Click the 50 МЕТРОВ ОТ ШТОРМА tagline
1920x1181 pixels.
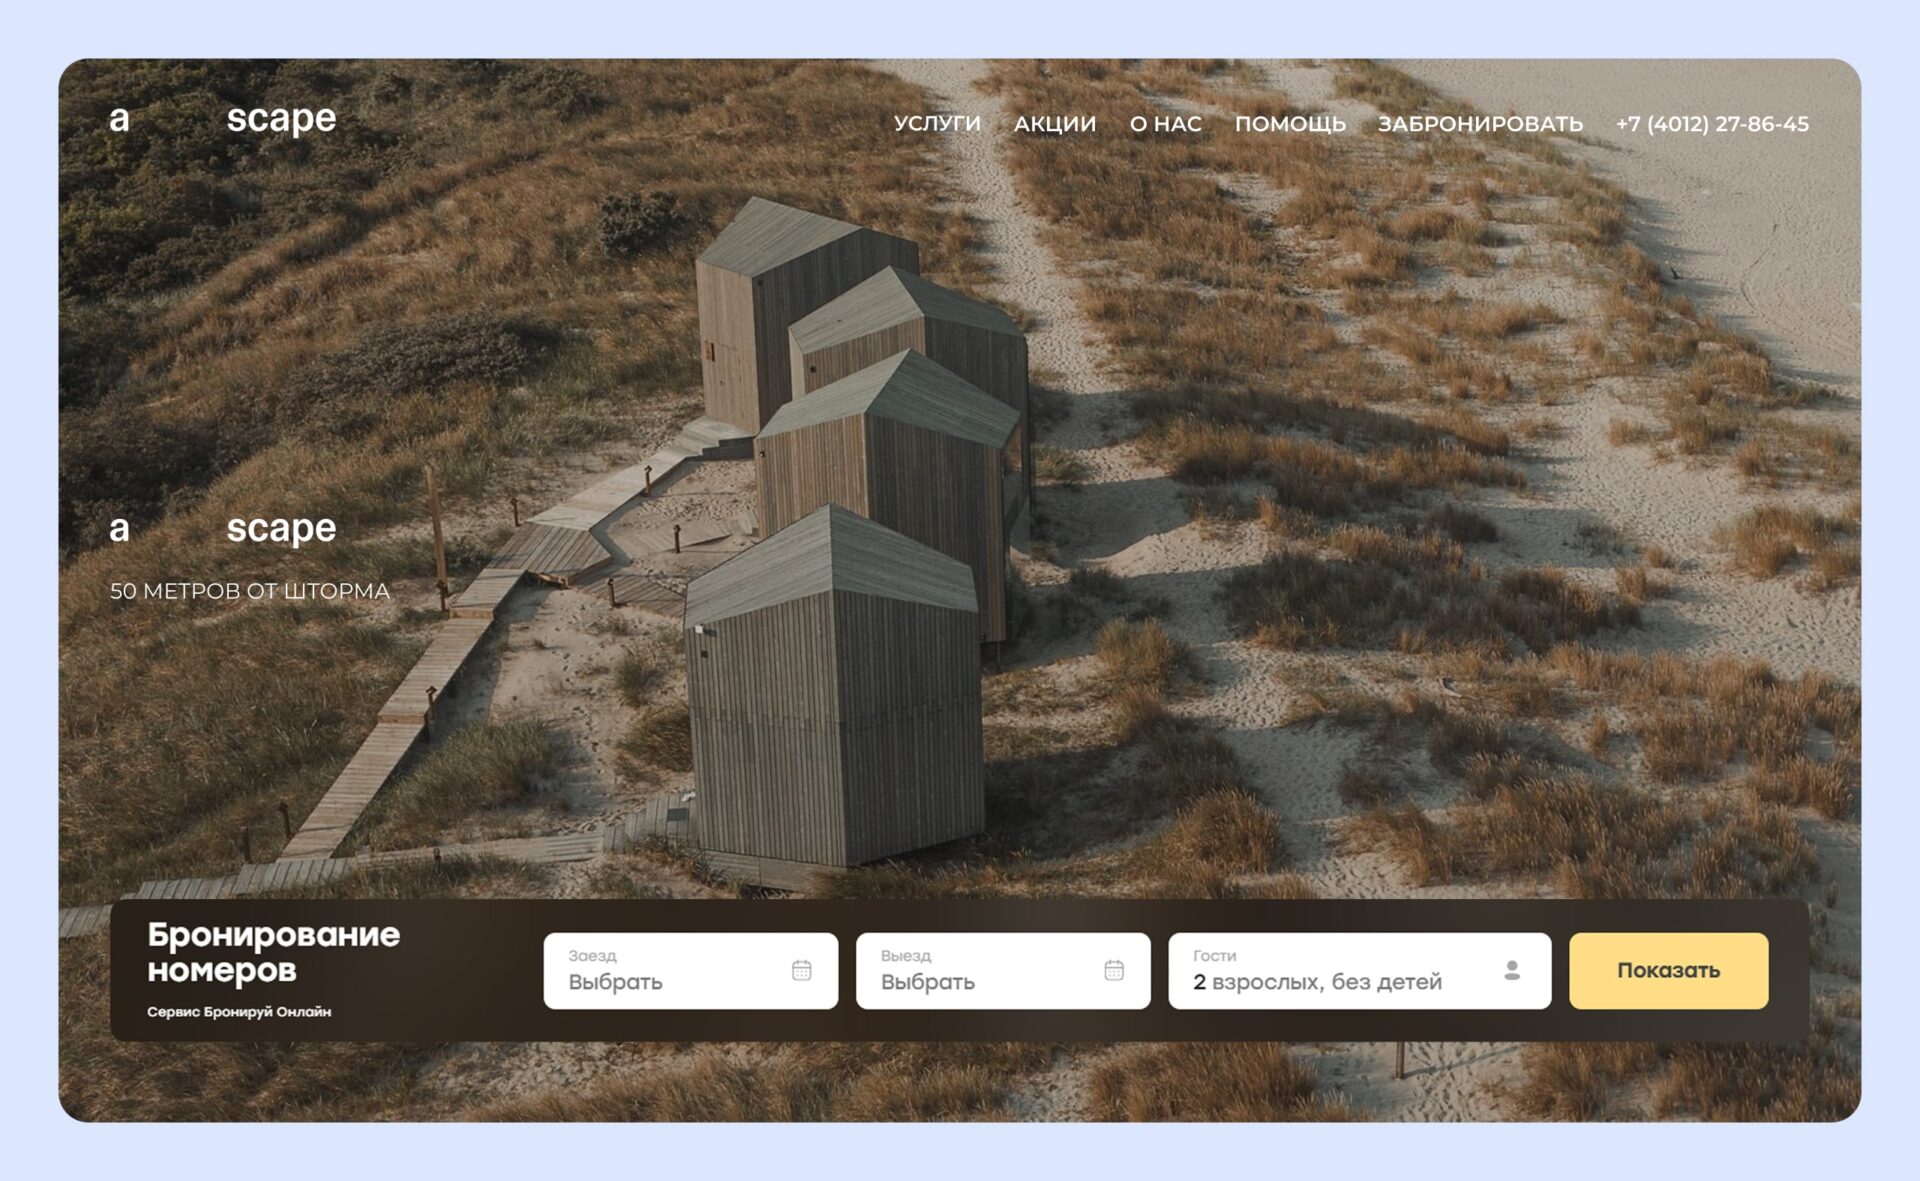pos(250,591)
